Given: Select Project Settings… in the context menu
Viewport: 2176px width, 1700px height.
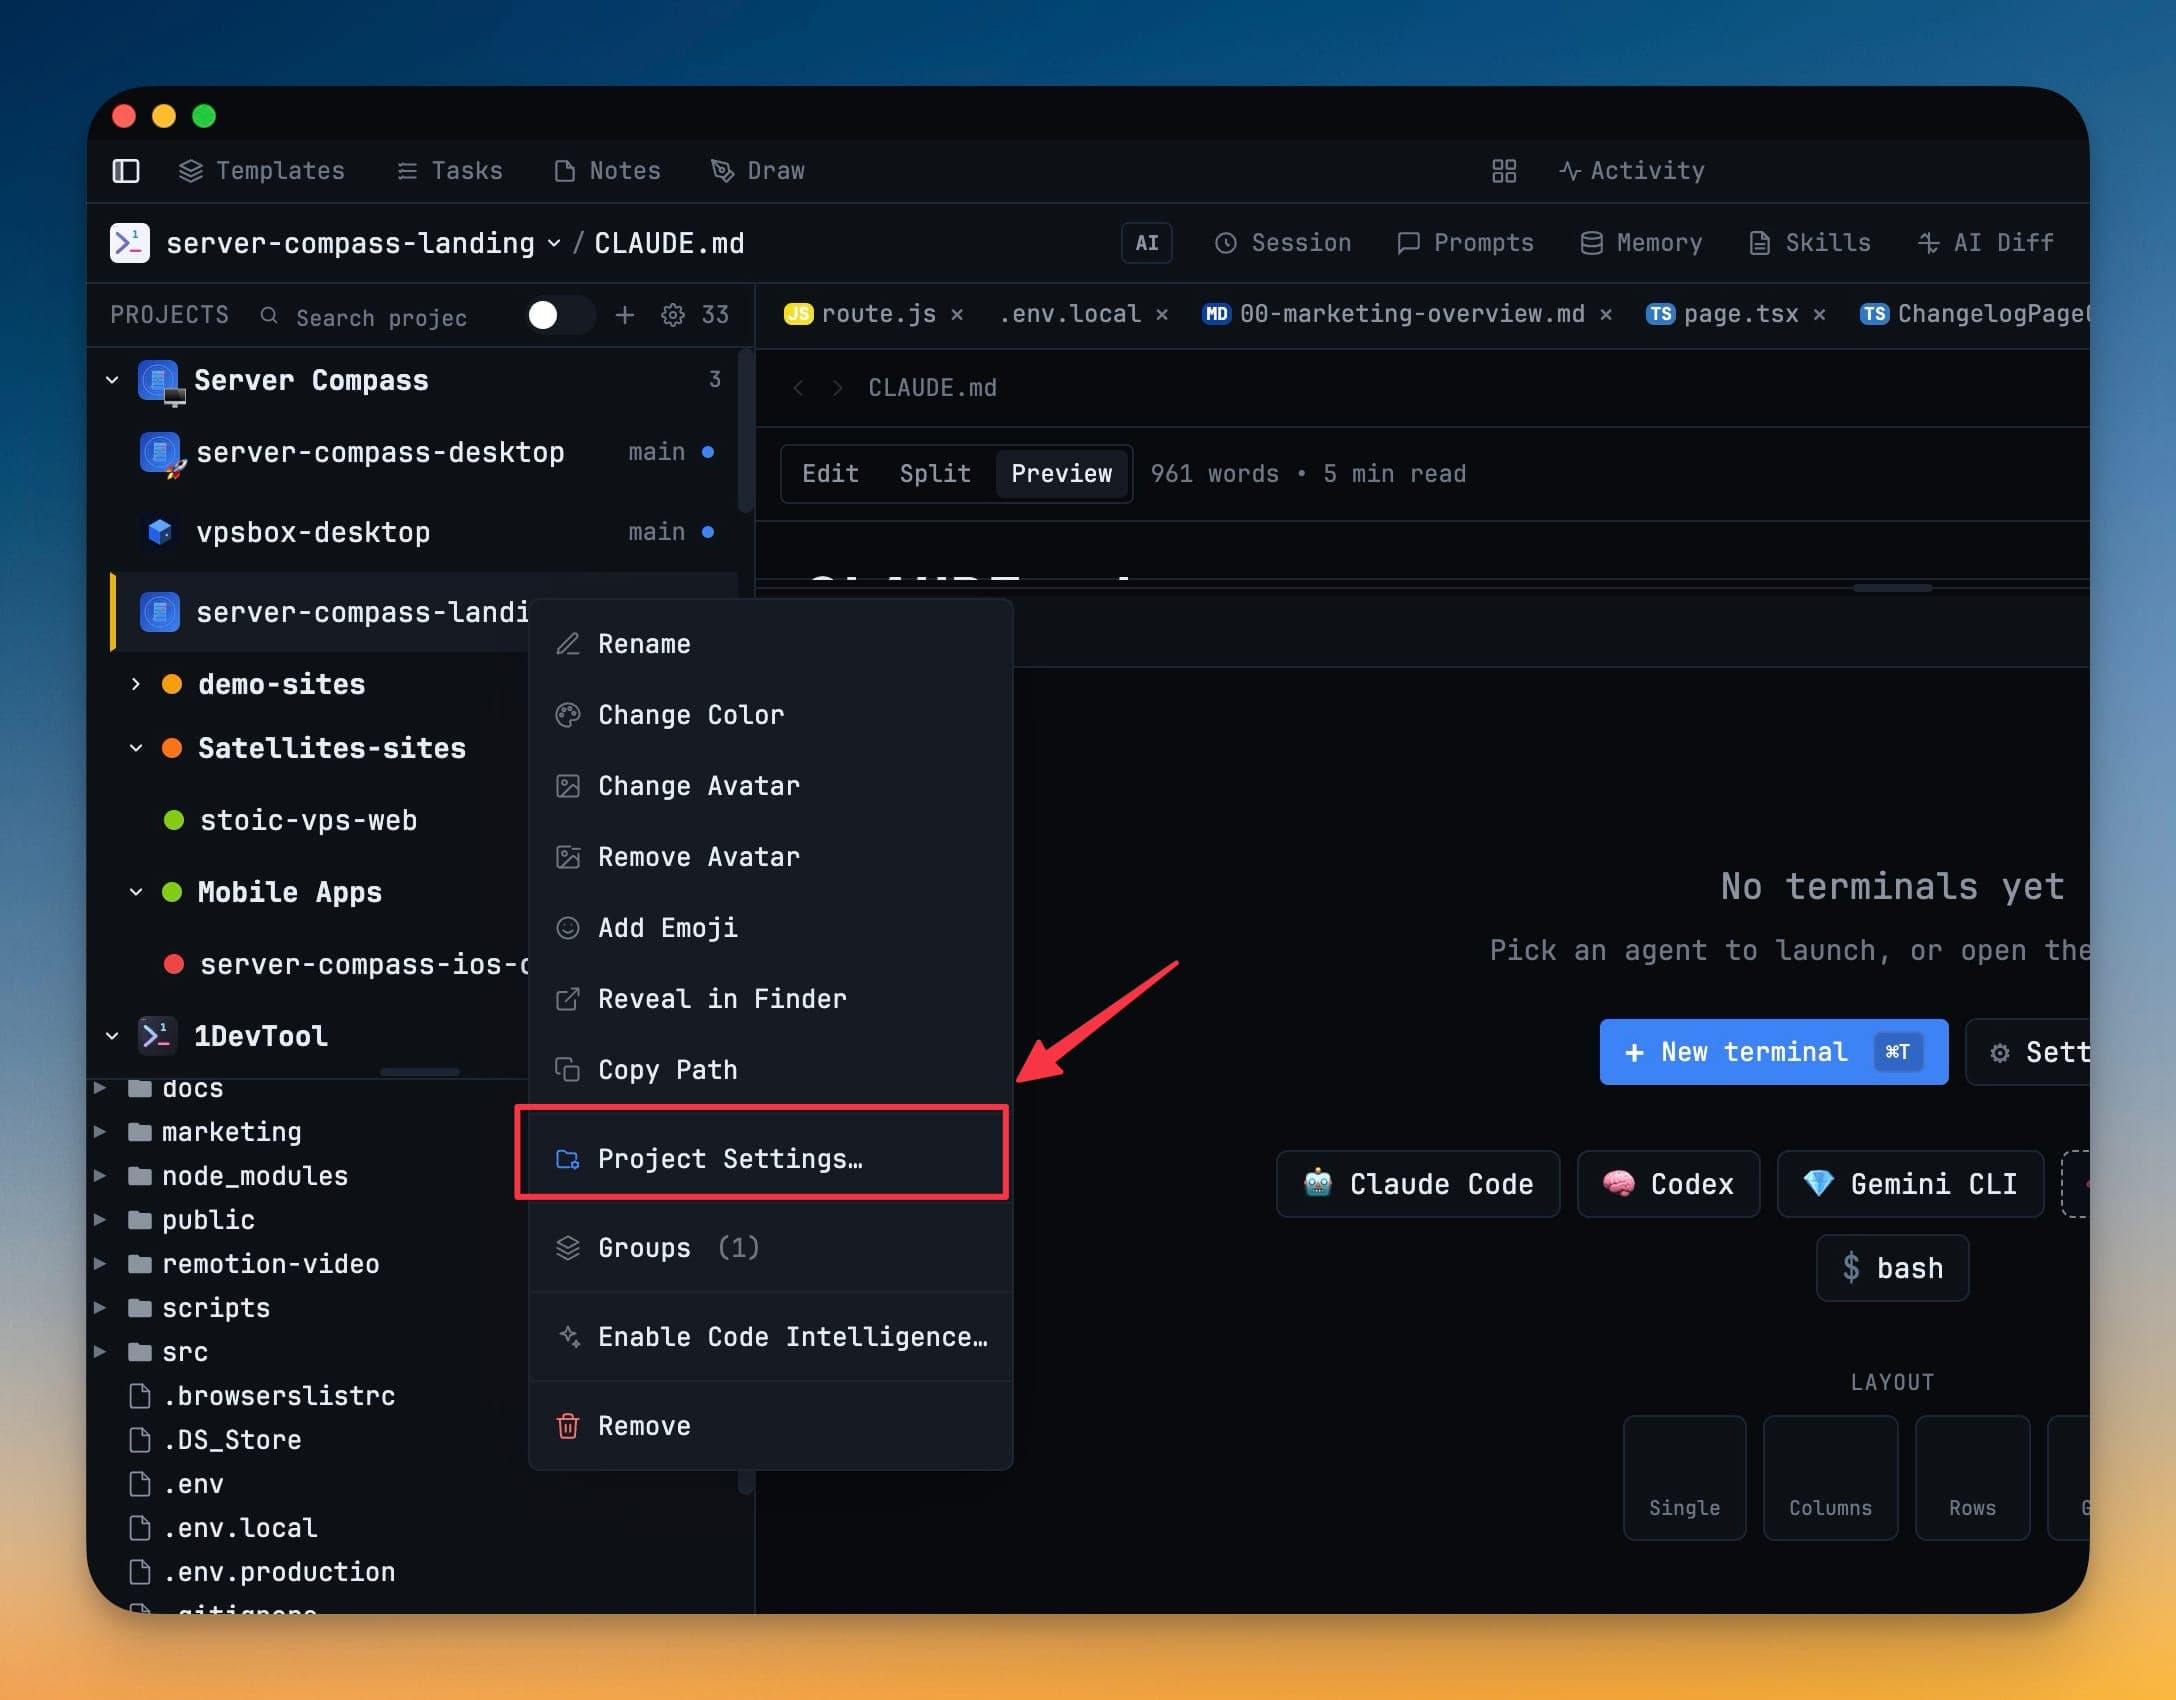Looking at the screenshot, I should tap(770, 1159).
